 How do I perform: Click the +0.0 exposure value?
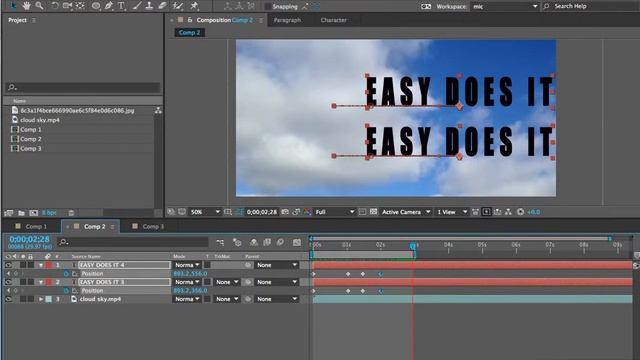coord(534,212)
